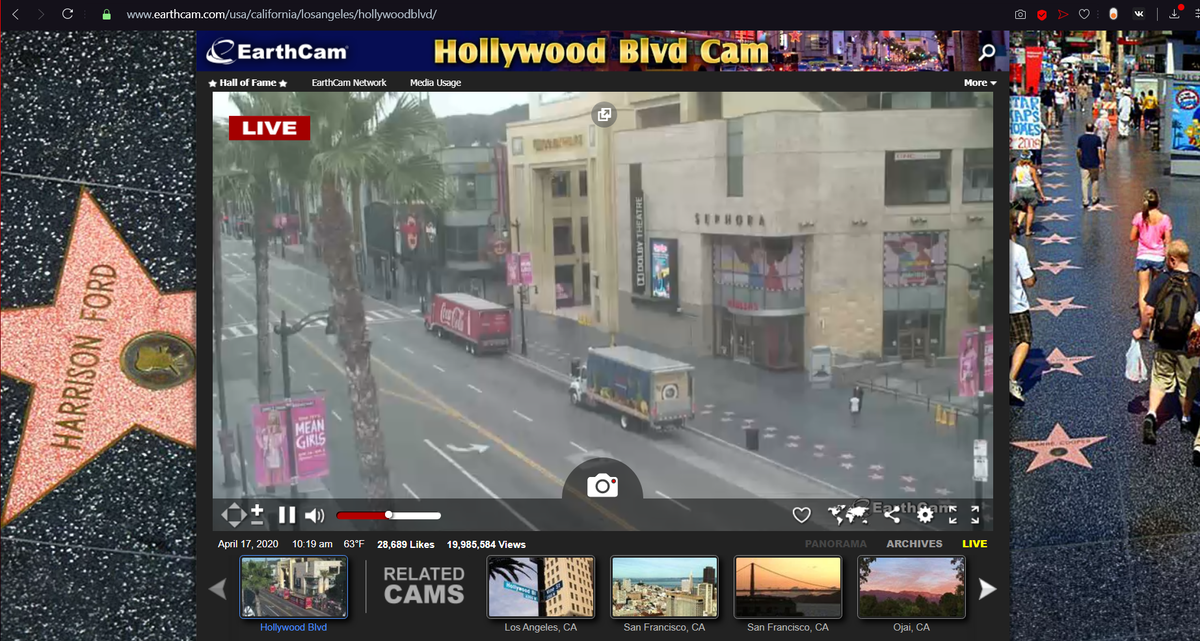This screenshot has height=641, width=1200.
Task: Open the browser downloads icon
Action: (x=1174, y=15)
